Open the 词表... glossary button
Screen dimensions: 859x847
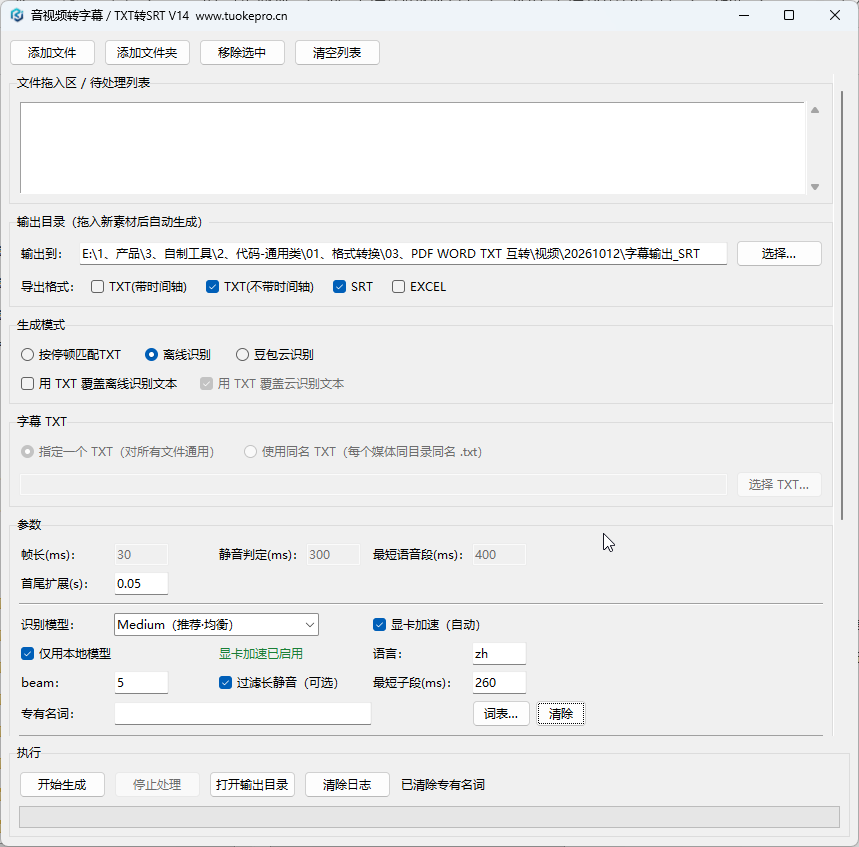coord(501,713)
